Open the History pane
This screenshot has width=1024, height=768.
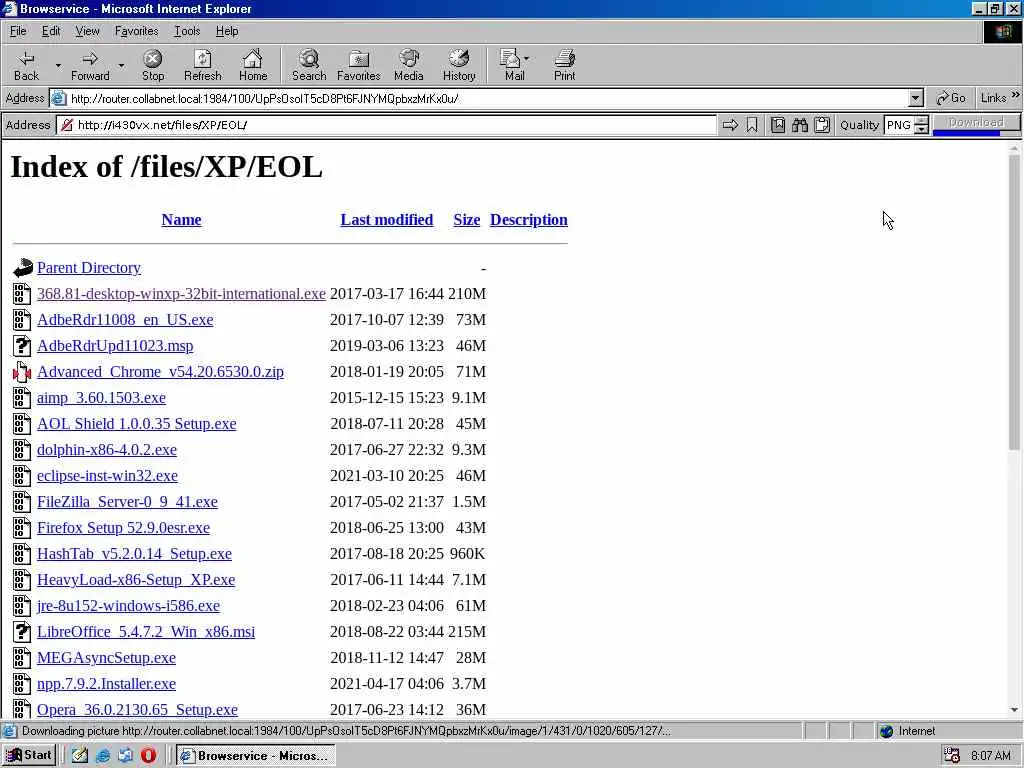point(459,66)
